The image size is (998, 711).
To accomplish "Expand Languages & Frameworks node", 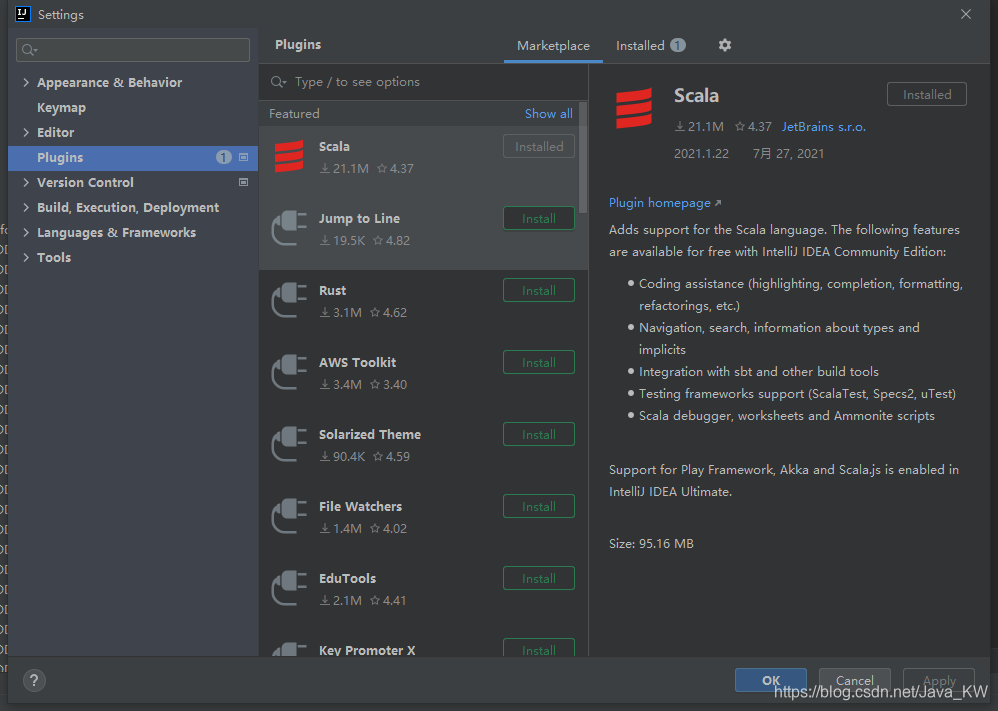I will pos(26,232).
